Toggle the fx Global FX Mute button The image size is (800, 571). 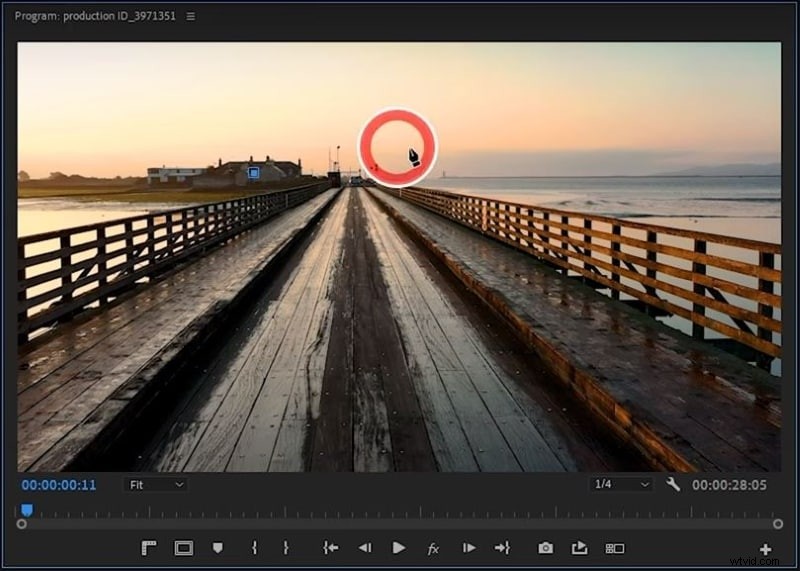tap(433, 549)
